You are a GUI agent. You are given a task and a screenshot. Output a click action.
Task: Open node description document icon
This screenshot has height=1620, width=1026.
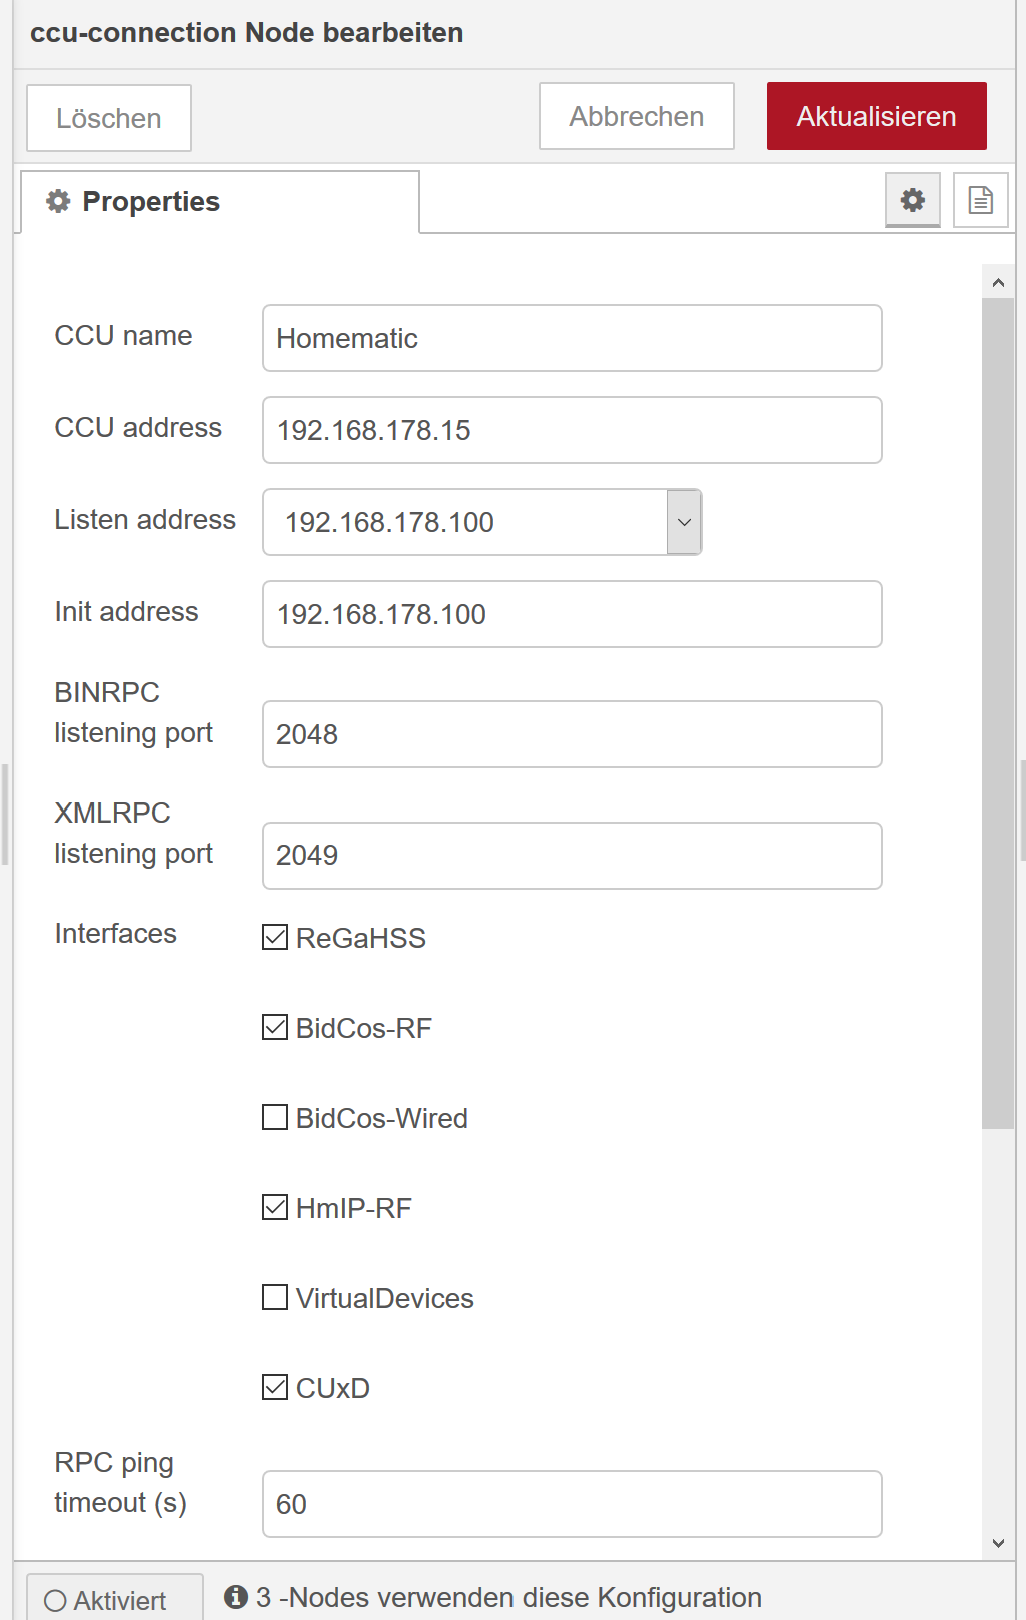[x=980, y=200]
